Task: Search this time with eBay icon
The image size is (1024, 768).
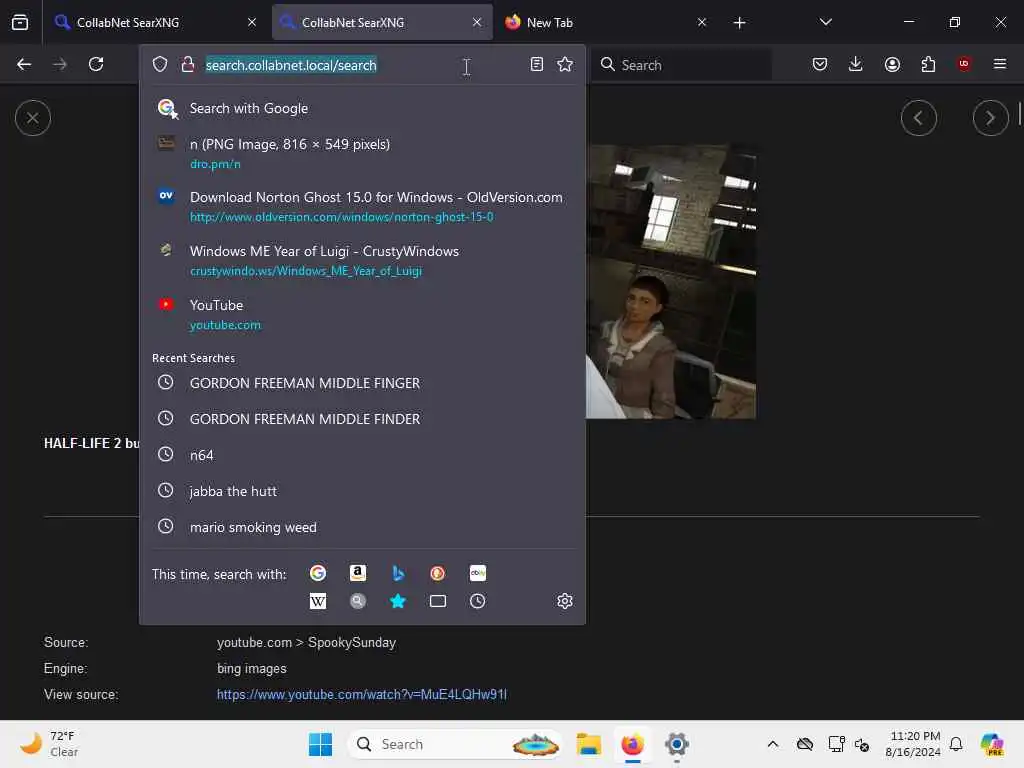Action: [477, 573]
